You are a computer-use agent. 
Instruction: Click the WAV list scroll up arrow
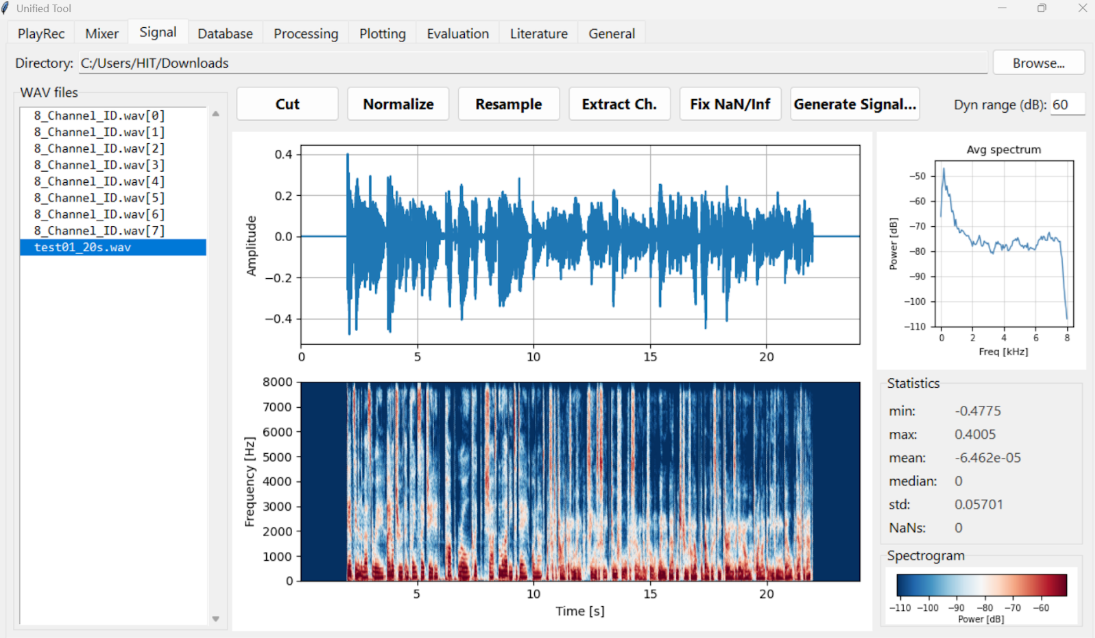pos(216,114)
